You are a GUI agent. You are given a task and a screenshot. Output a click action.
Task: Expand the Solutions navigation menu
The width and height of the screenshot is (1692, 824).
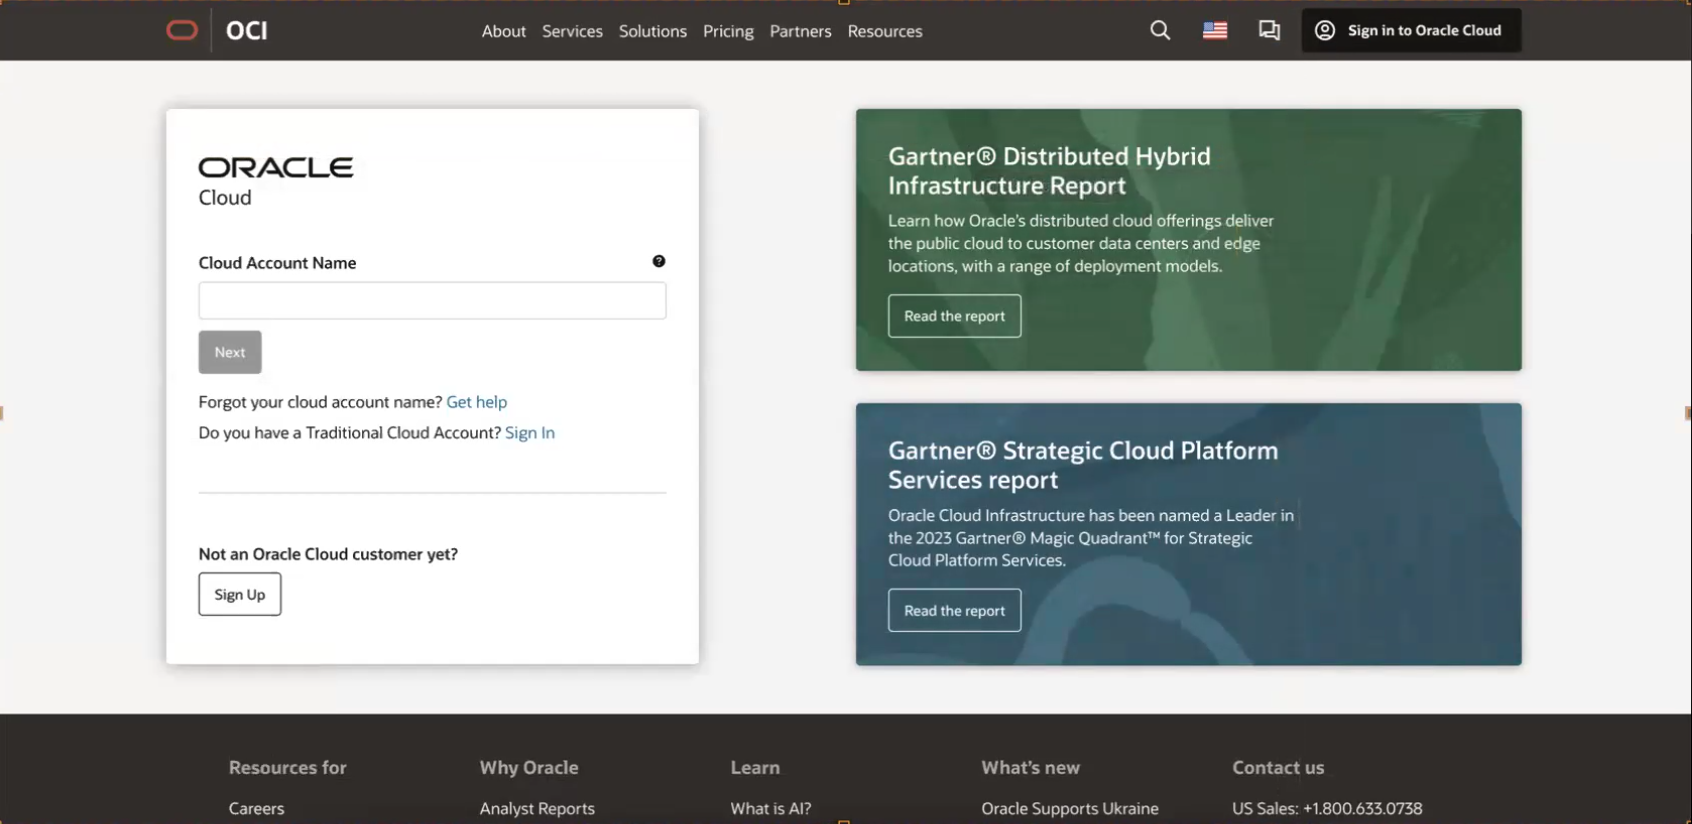(652, 31)
